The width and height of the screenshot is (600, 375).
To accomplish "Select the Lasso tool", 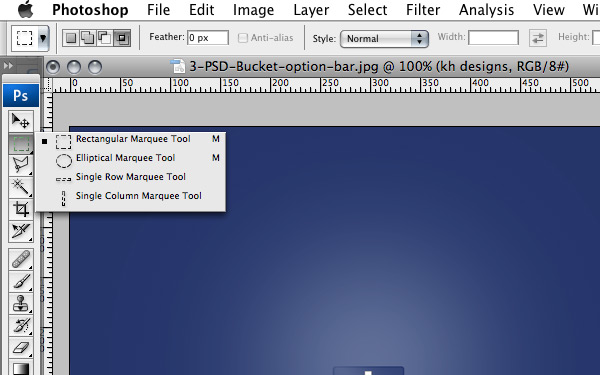I will tap(21, 165).
